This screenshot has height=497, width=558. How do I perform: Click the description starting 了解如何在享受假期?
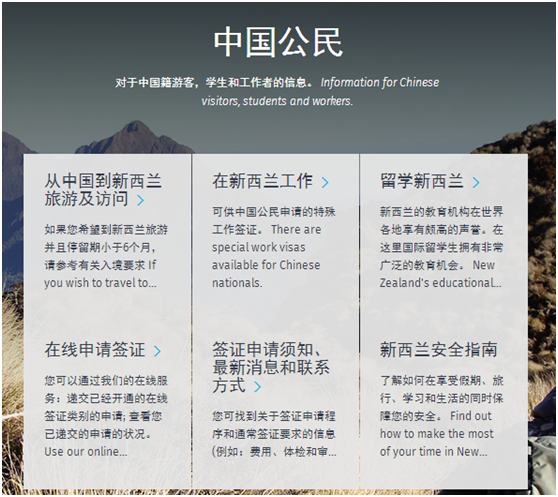pyautogui.click(x=441, y=416)
